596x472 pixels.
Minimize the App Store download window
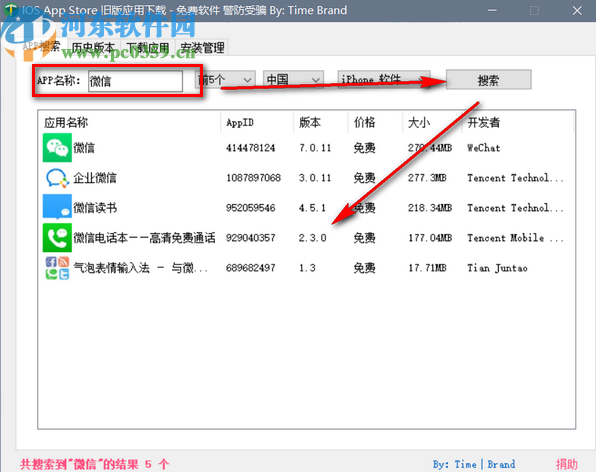coord(492,10)
